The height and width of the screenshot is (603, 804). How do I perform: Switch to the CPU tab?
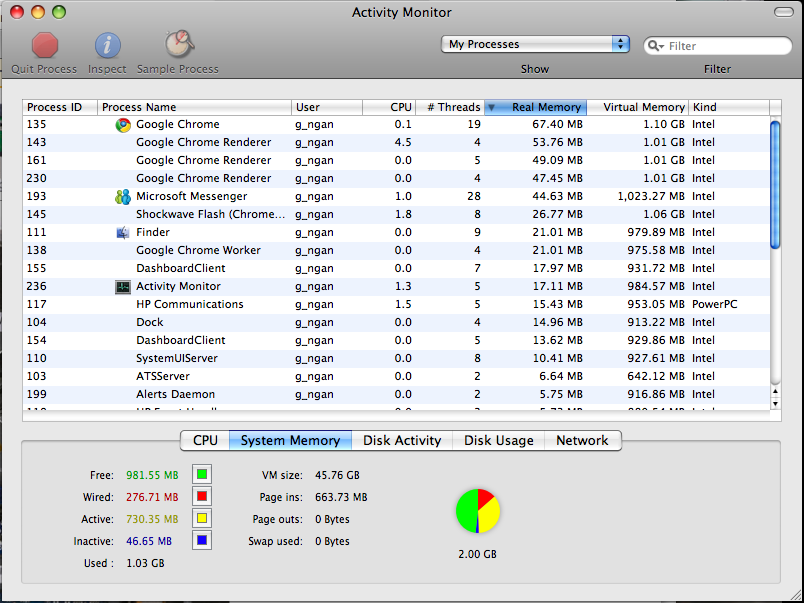(x=205, y=440)
